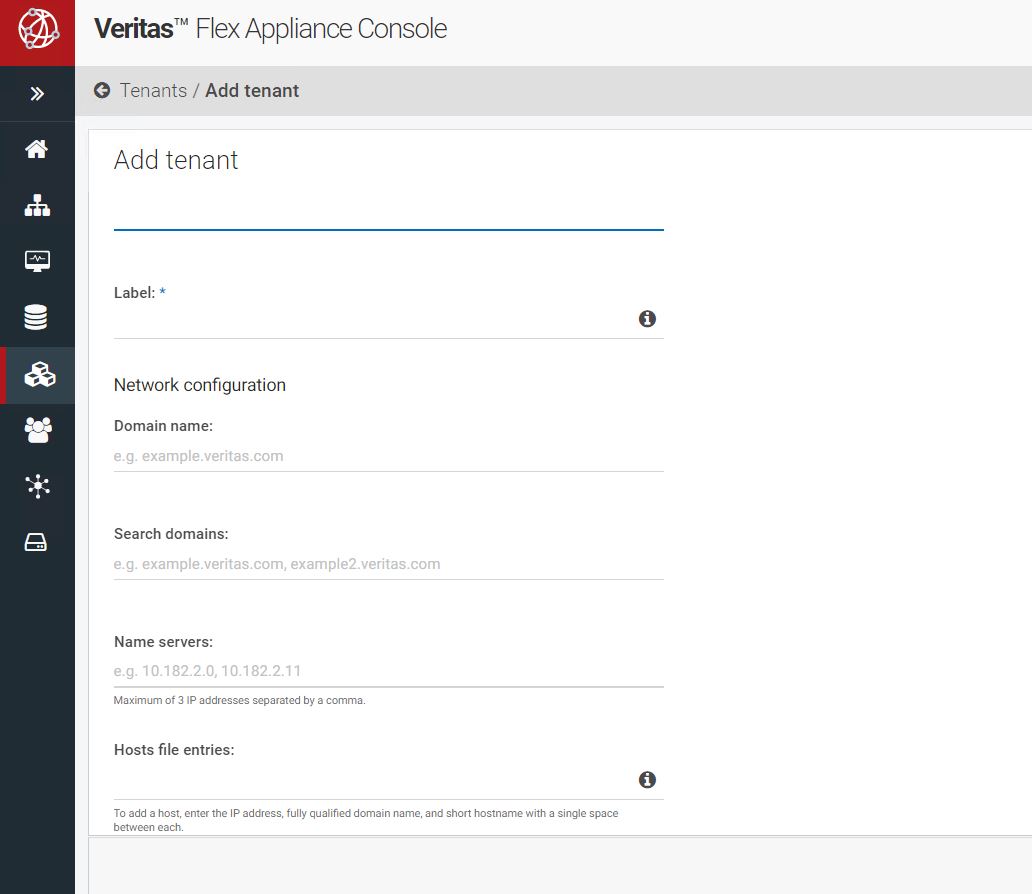Select the hierarchy topology sidebar icon
Viewport: 1032px width, 894px height.
37,205
